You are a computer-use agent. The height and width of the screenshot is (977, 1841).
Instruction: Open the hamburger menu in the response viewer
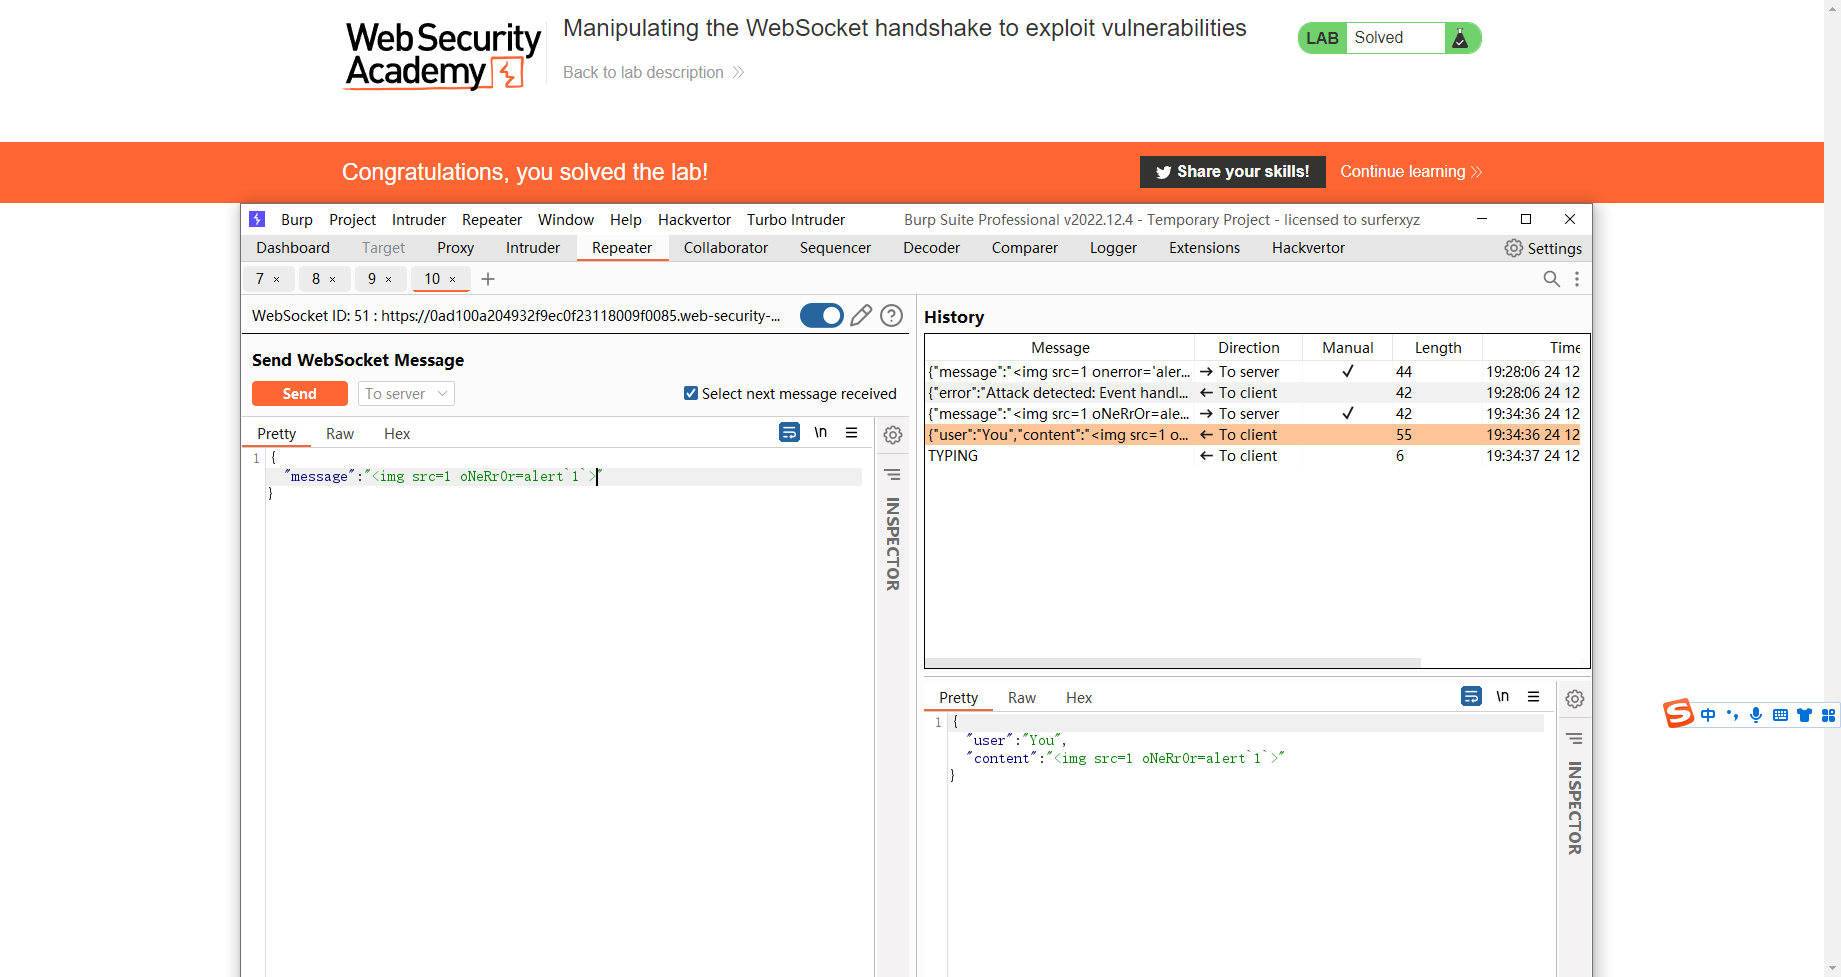pos(1535,696)
